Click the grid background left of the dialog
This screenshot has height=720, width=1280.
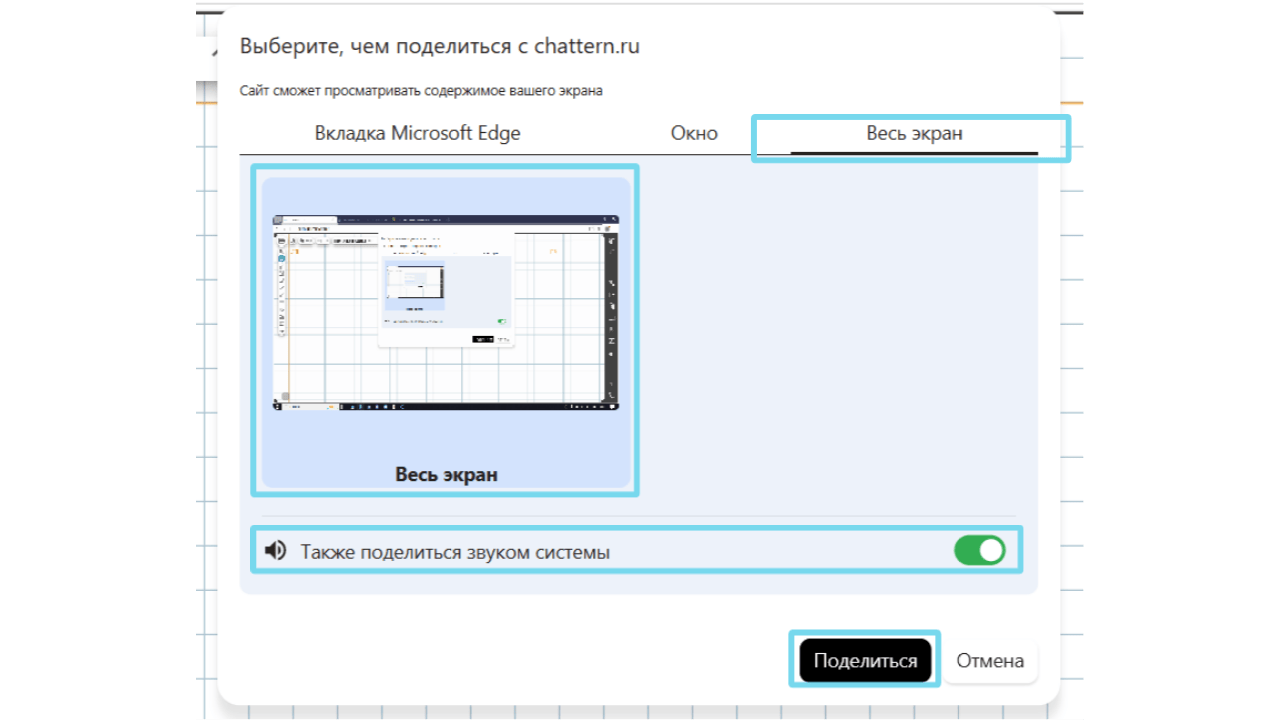click(206, 400)
